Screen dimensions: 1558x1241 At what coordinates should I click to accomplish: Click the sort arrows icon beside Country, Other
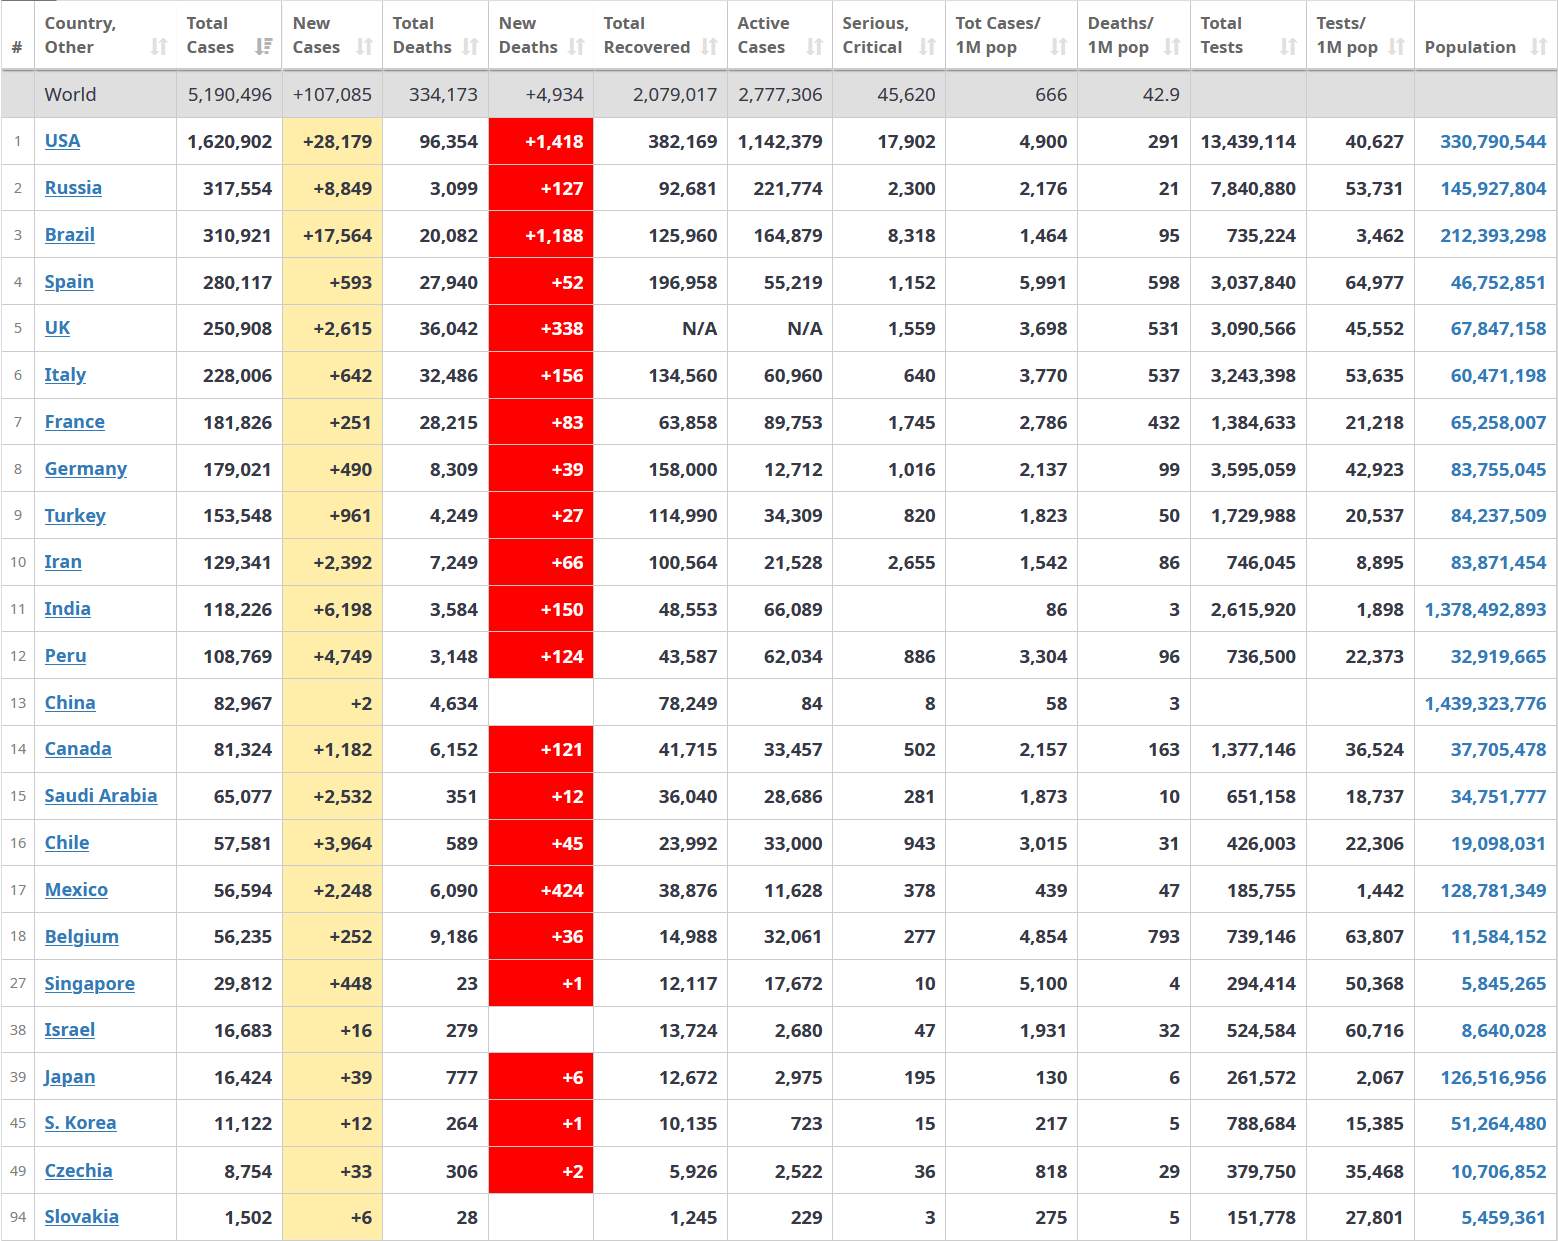coord(159,47)
